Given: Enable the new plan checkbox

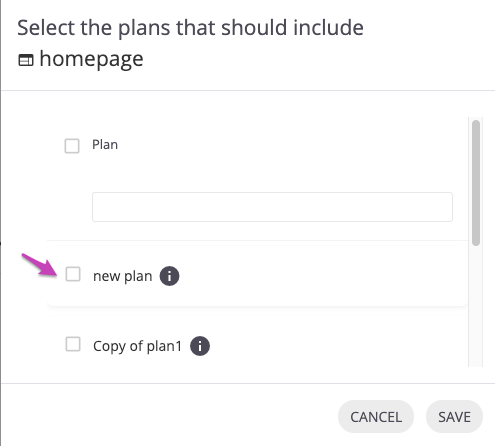Looking at the screenshot, I should point(73,274).
